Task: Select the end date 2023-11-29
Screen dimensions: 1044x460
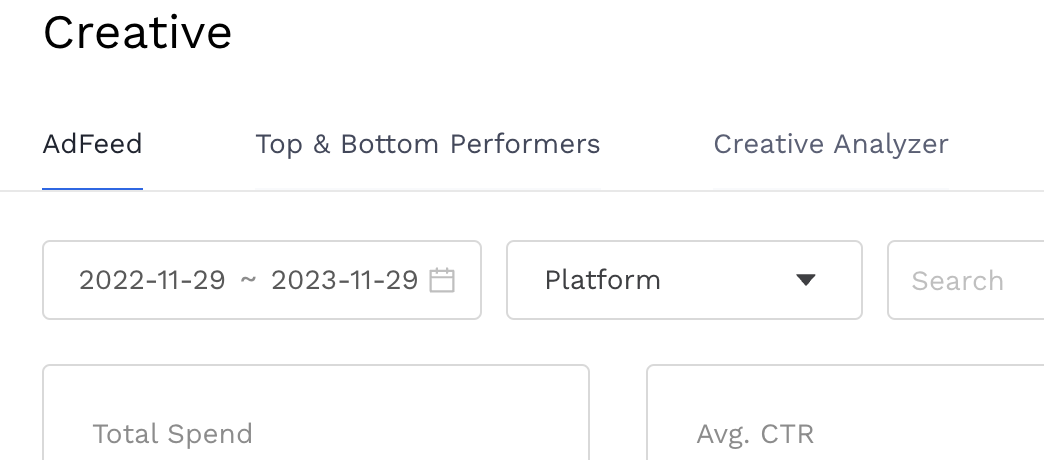Action: [x=344, y=280]
